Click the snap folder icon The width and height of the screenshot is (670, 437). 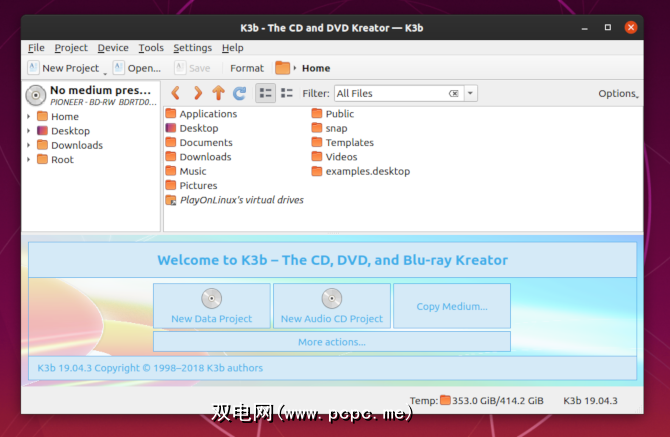click(317, 128)
